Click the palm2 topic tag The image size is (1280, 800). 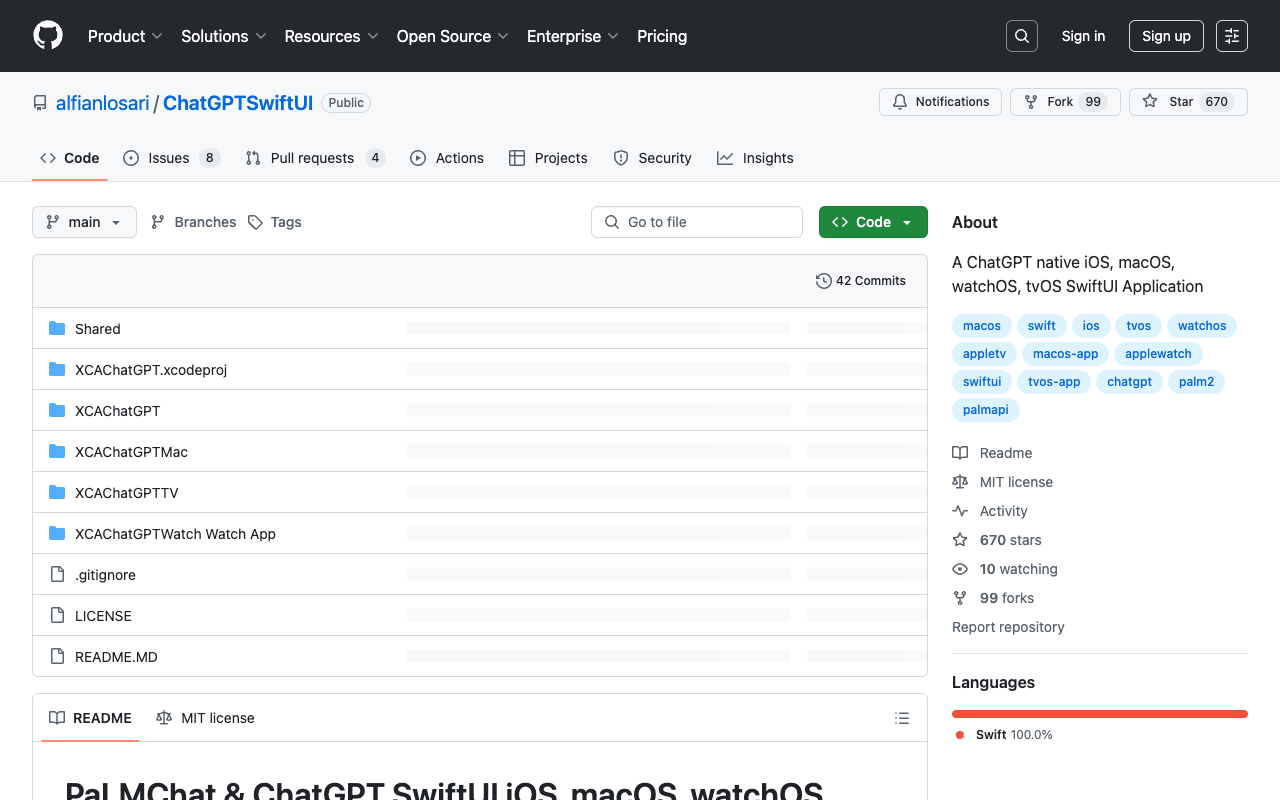(x=1196, y=382)
